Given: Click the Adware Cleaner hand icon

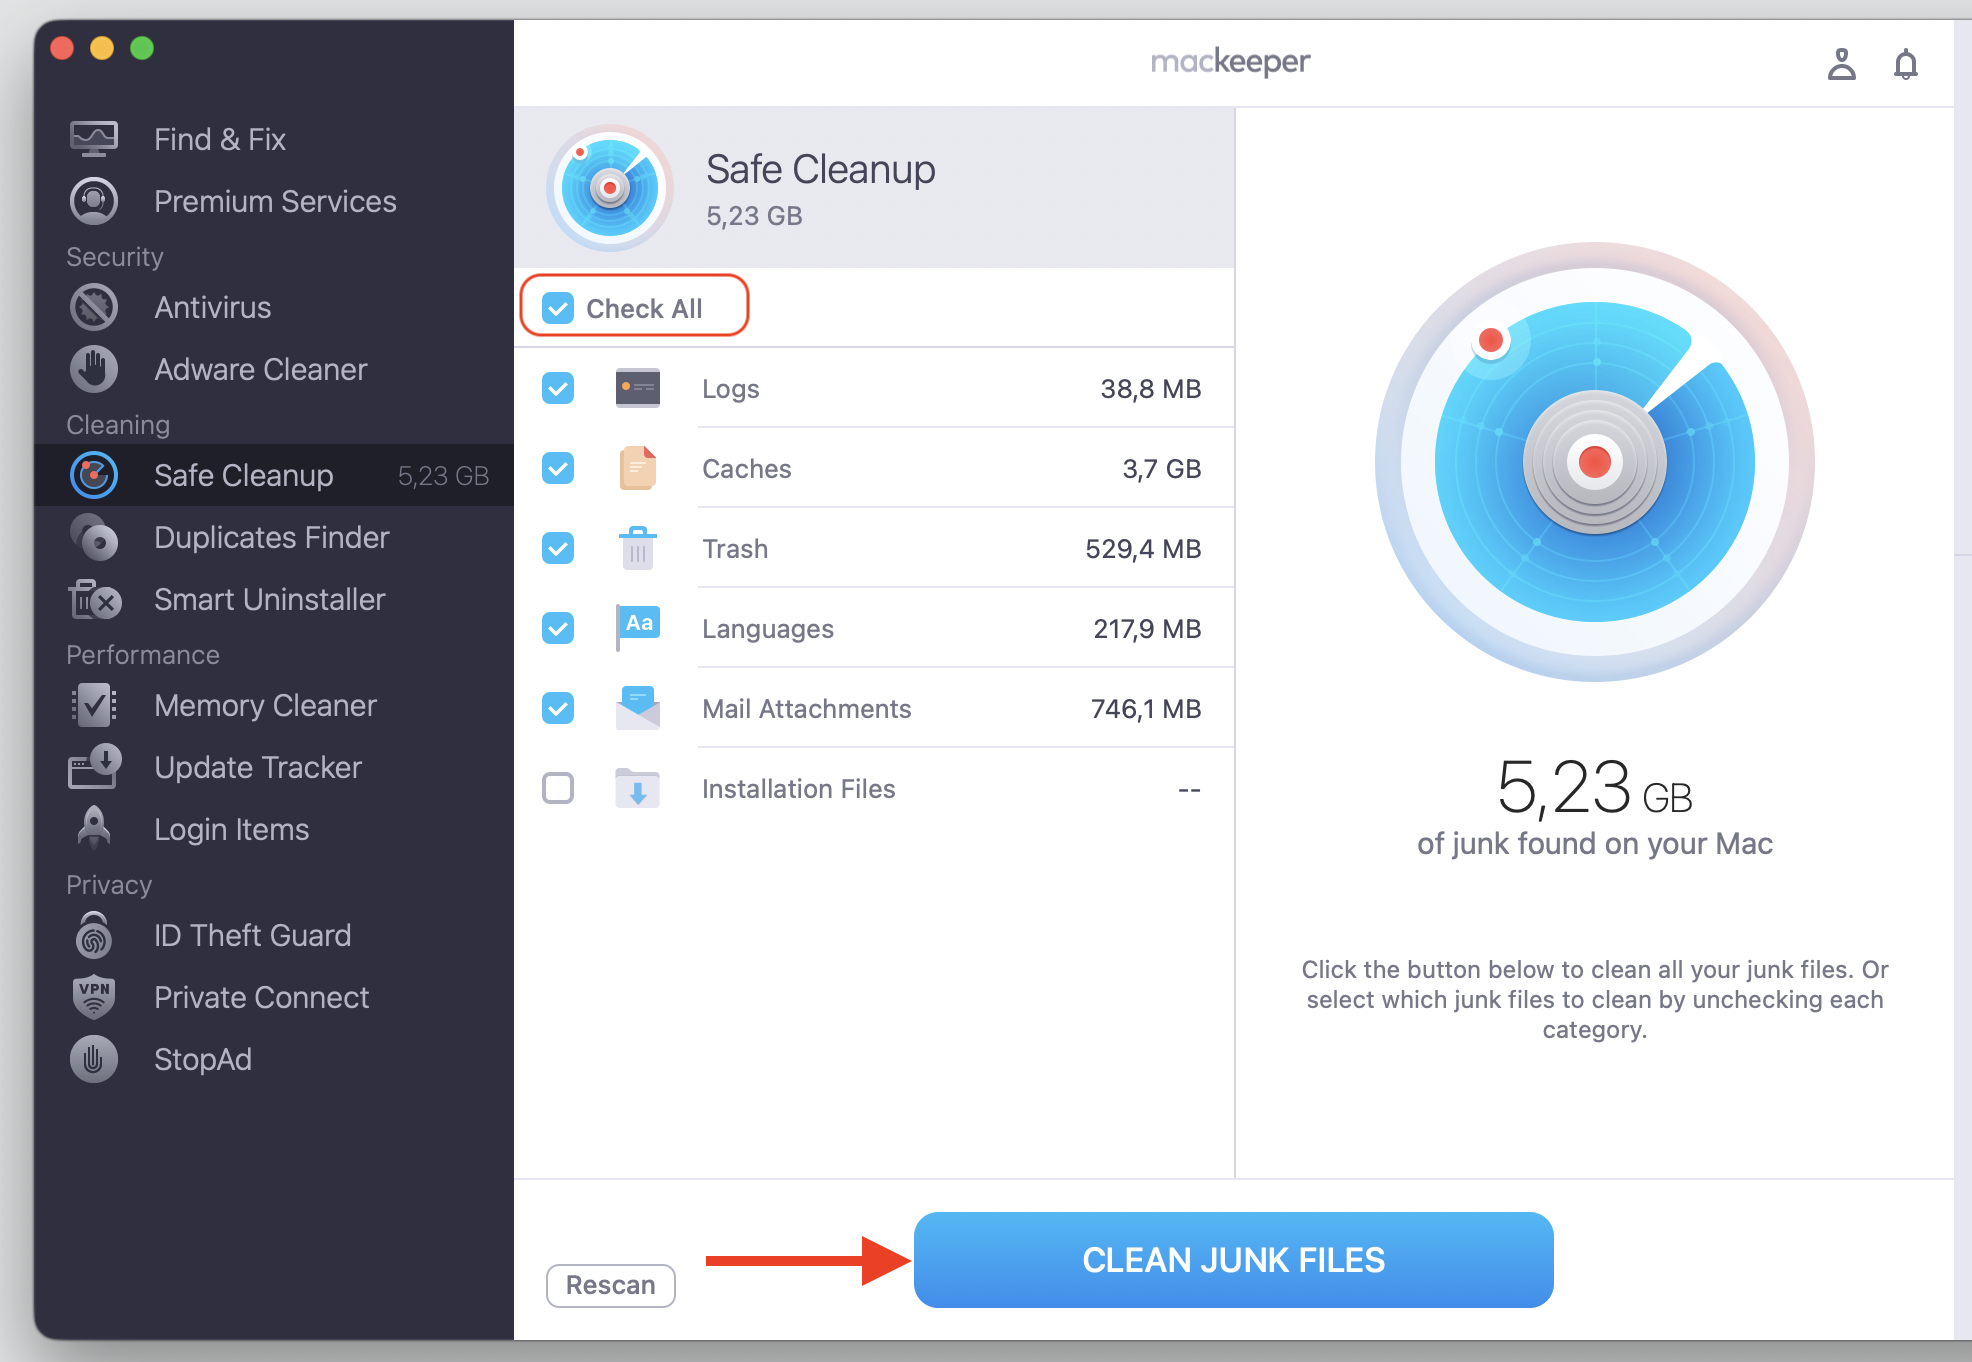Looking at the screenshot, I should click(94, 369).
